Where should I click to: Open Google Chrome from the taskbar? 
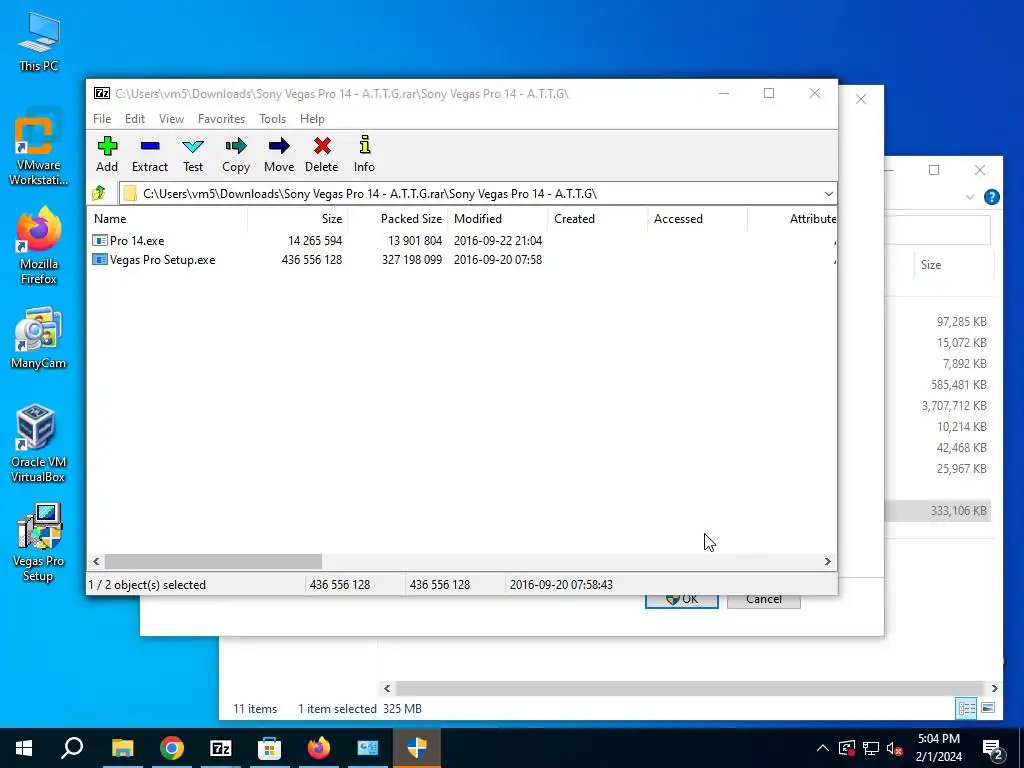click(x=172, y=748)
